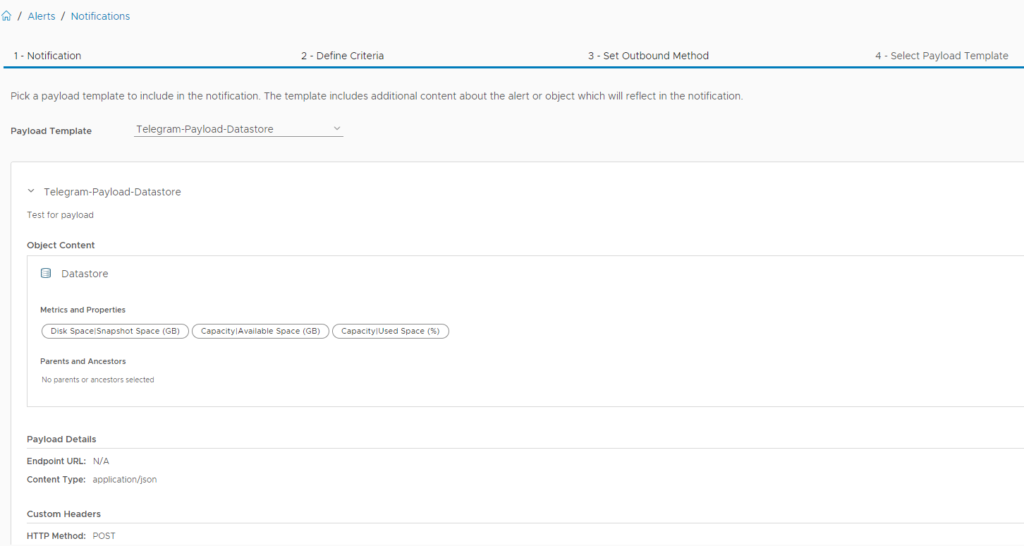Open step 3 - Set Outbound Method
1024x546 pixels.
coord(648,56)
